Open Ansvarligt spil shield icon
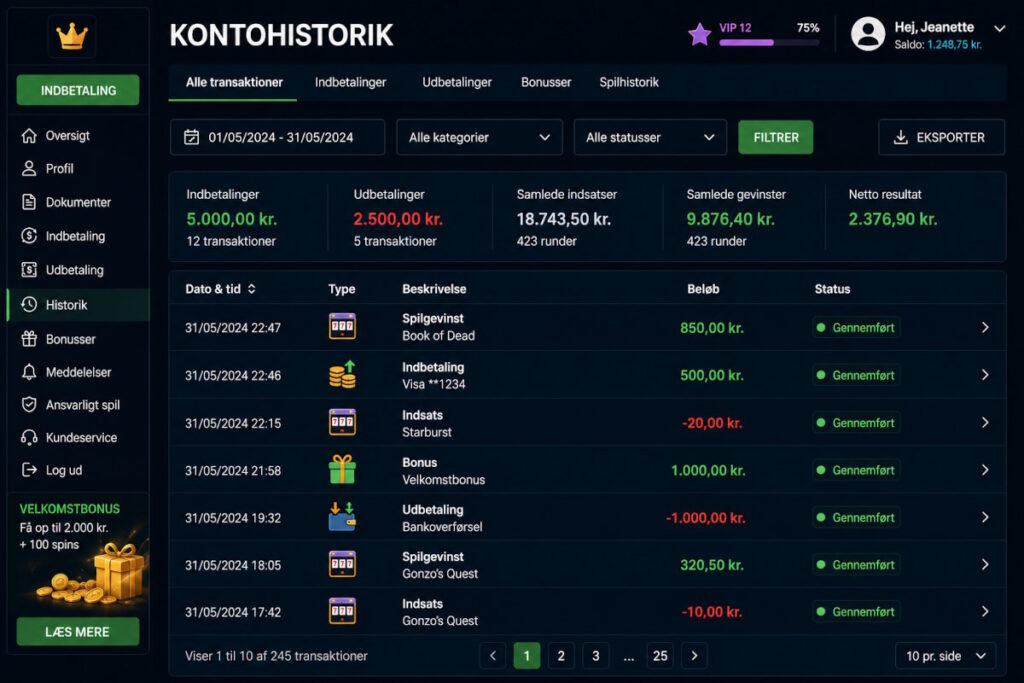 coord(29,405)
